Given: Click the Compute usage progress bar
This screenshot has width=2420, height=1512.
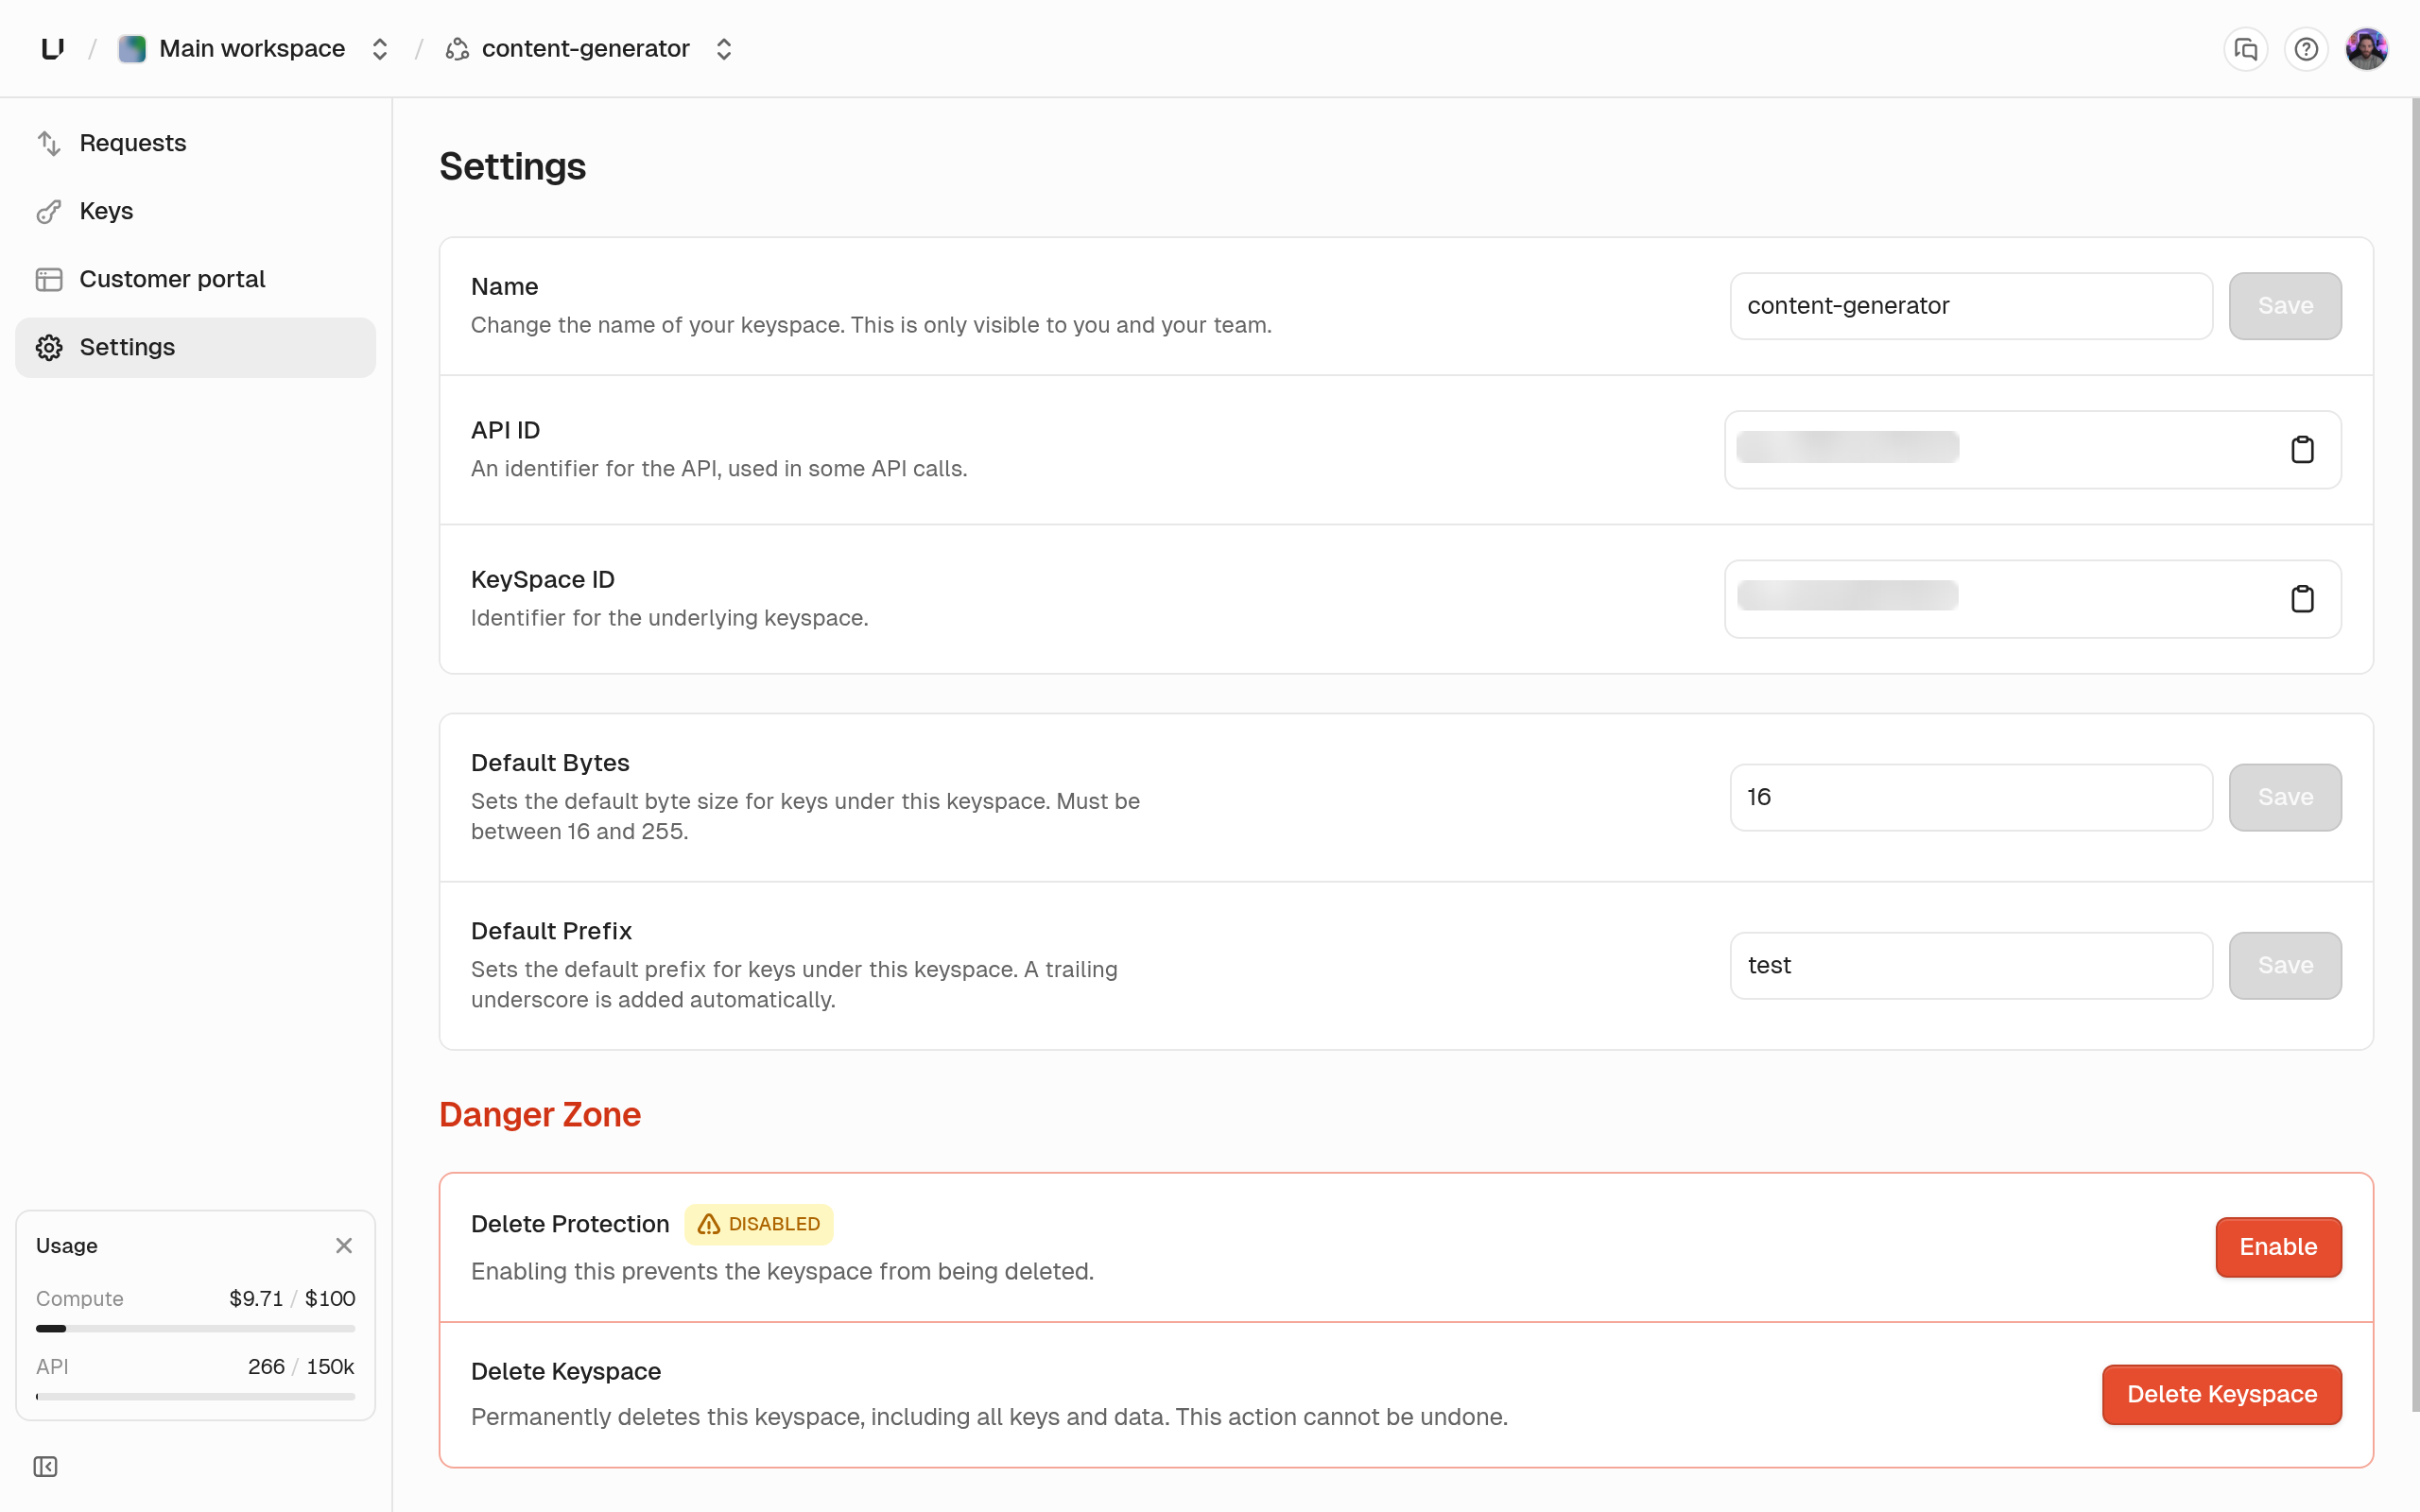Looking at the screenshot, I should pyautogui.click(x=196, y=1329).
